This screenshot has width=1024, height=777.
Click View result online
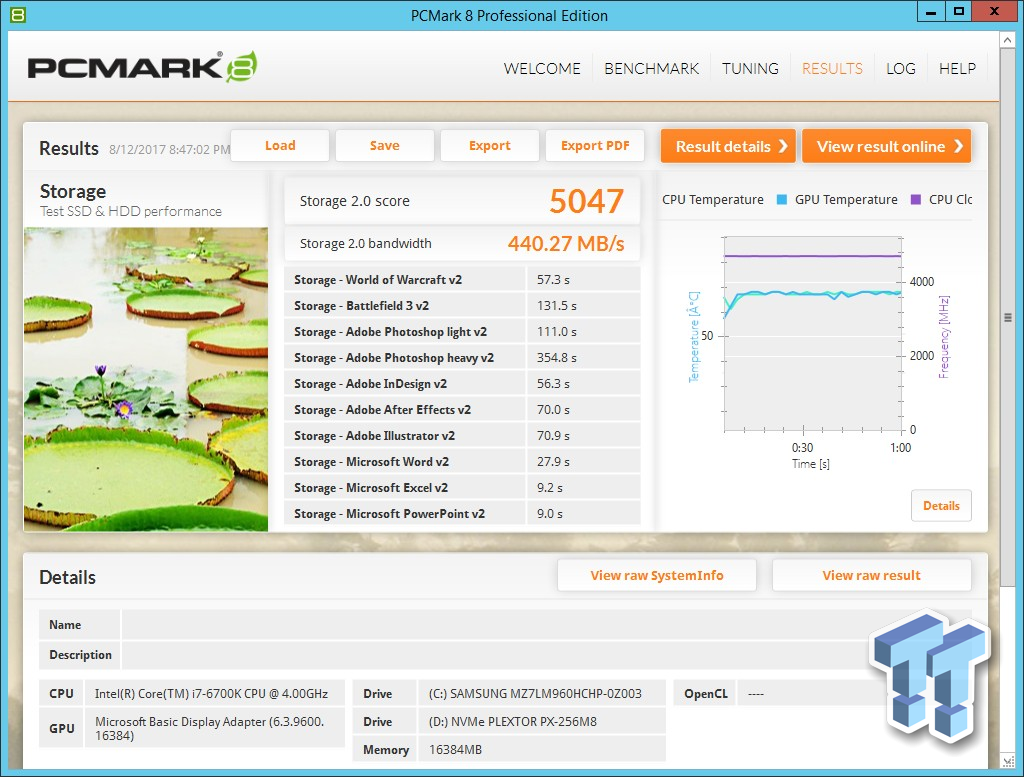(x=886, y=146)
